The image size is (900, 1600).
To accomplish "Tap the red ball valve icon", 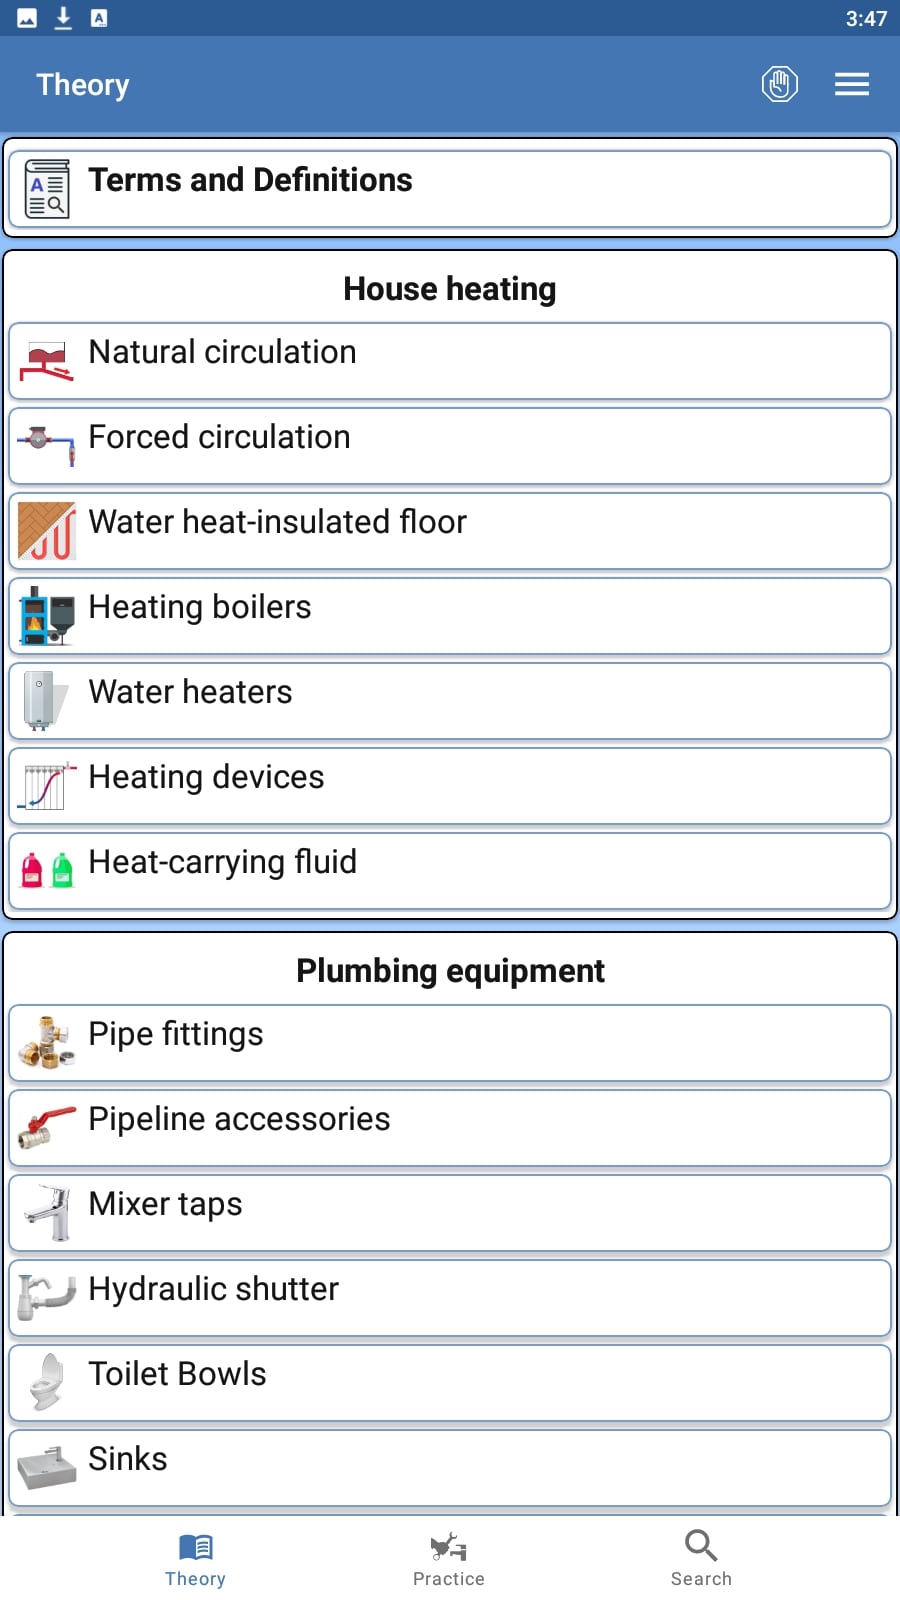I will (x=47, y=1127).
